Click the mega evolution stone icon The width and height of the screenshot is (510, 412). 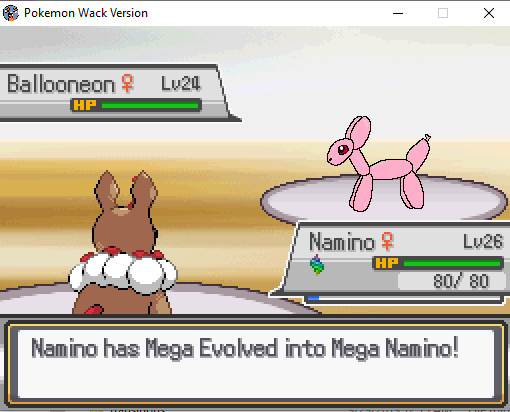317,265
